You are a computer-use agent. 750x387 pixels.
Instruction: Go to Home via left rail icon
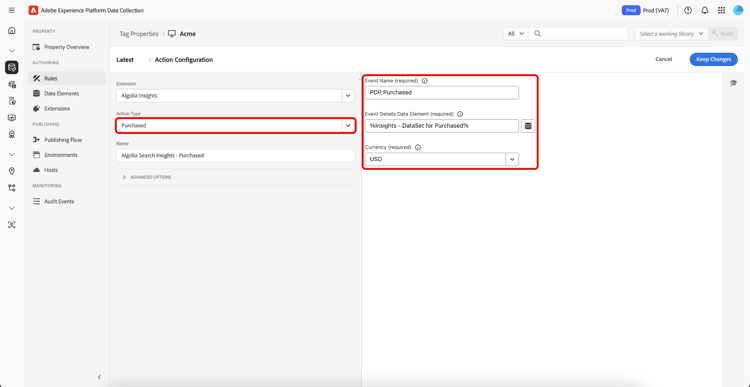[x=11, y=31]
